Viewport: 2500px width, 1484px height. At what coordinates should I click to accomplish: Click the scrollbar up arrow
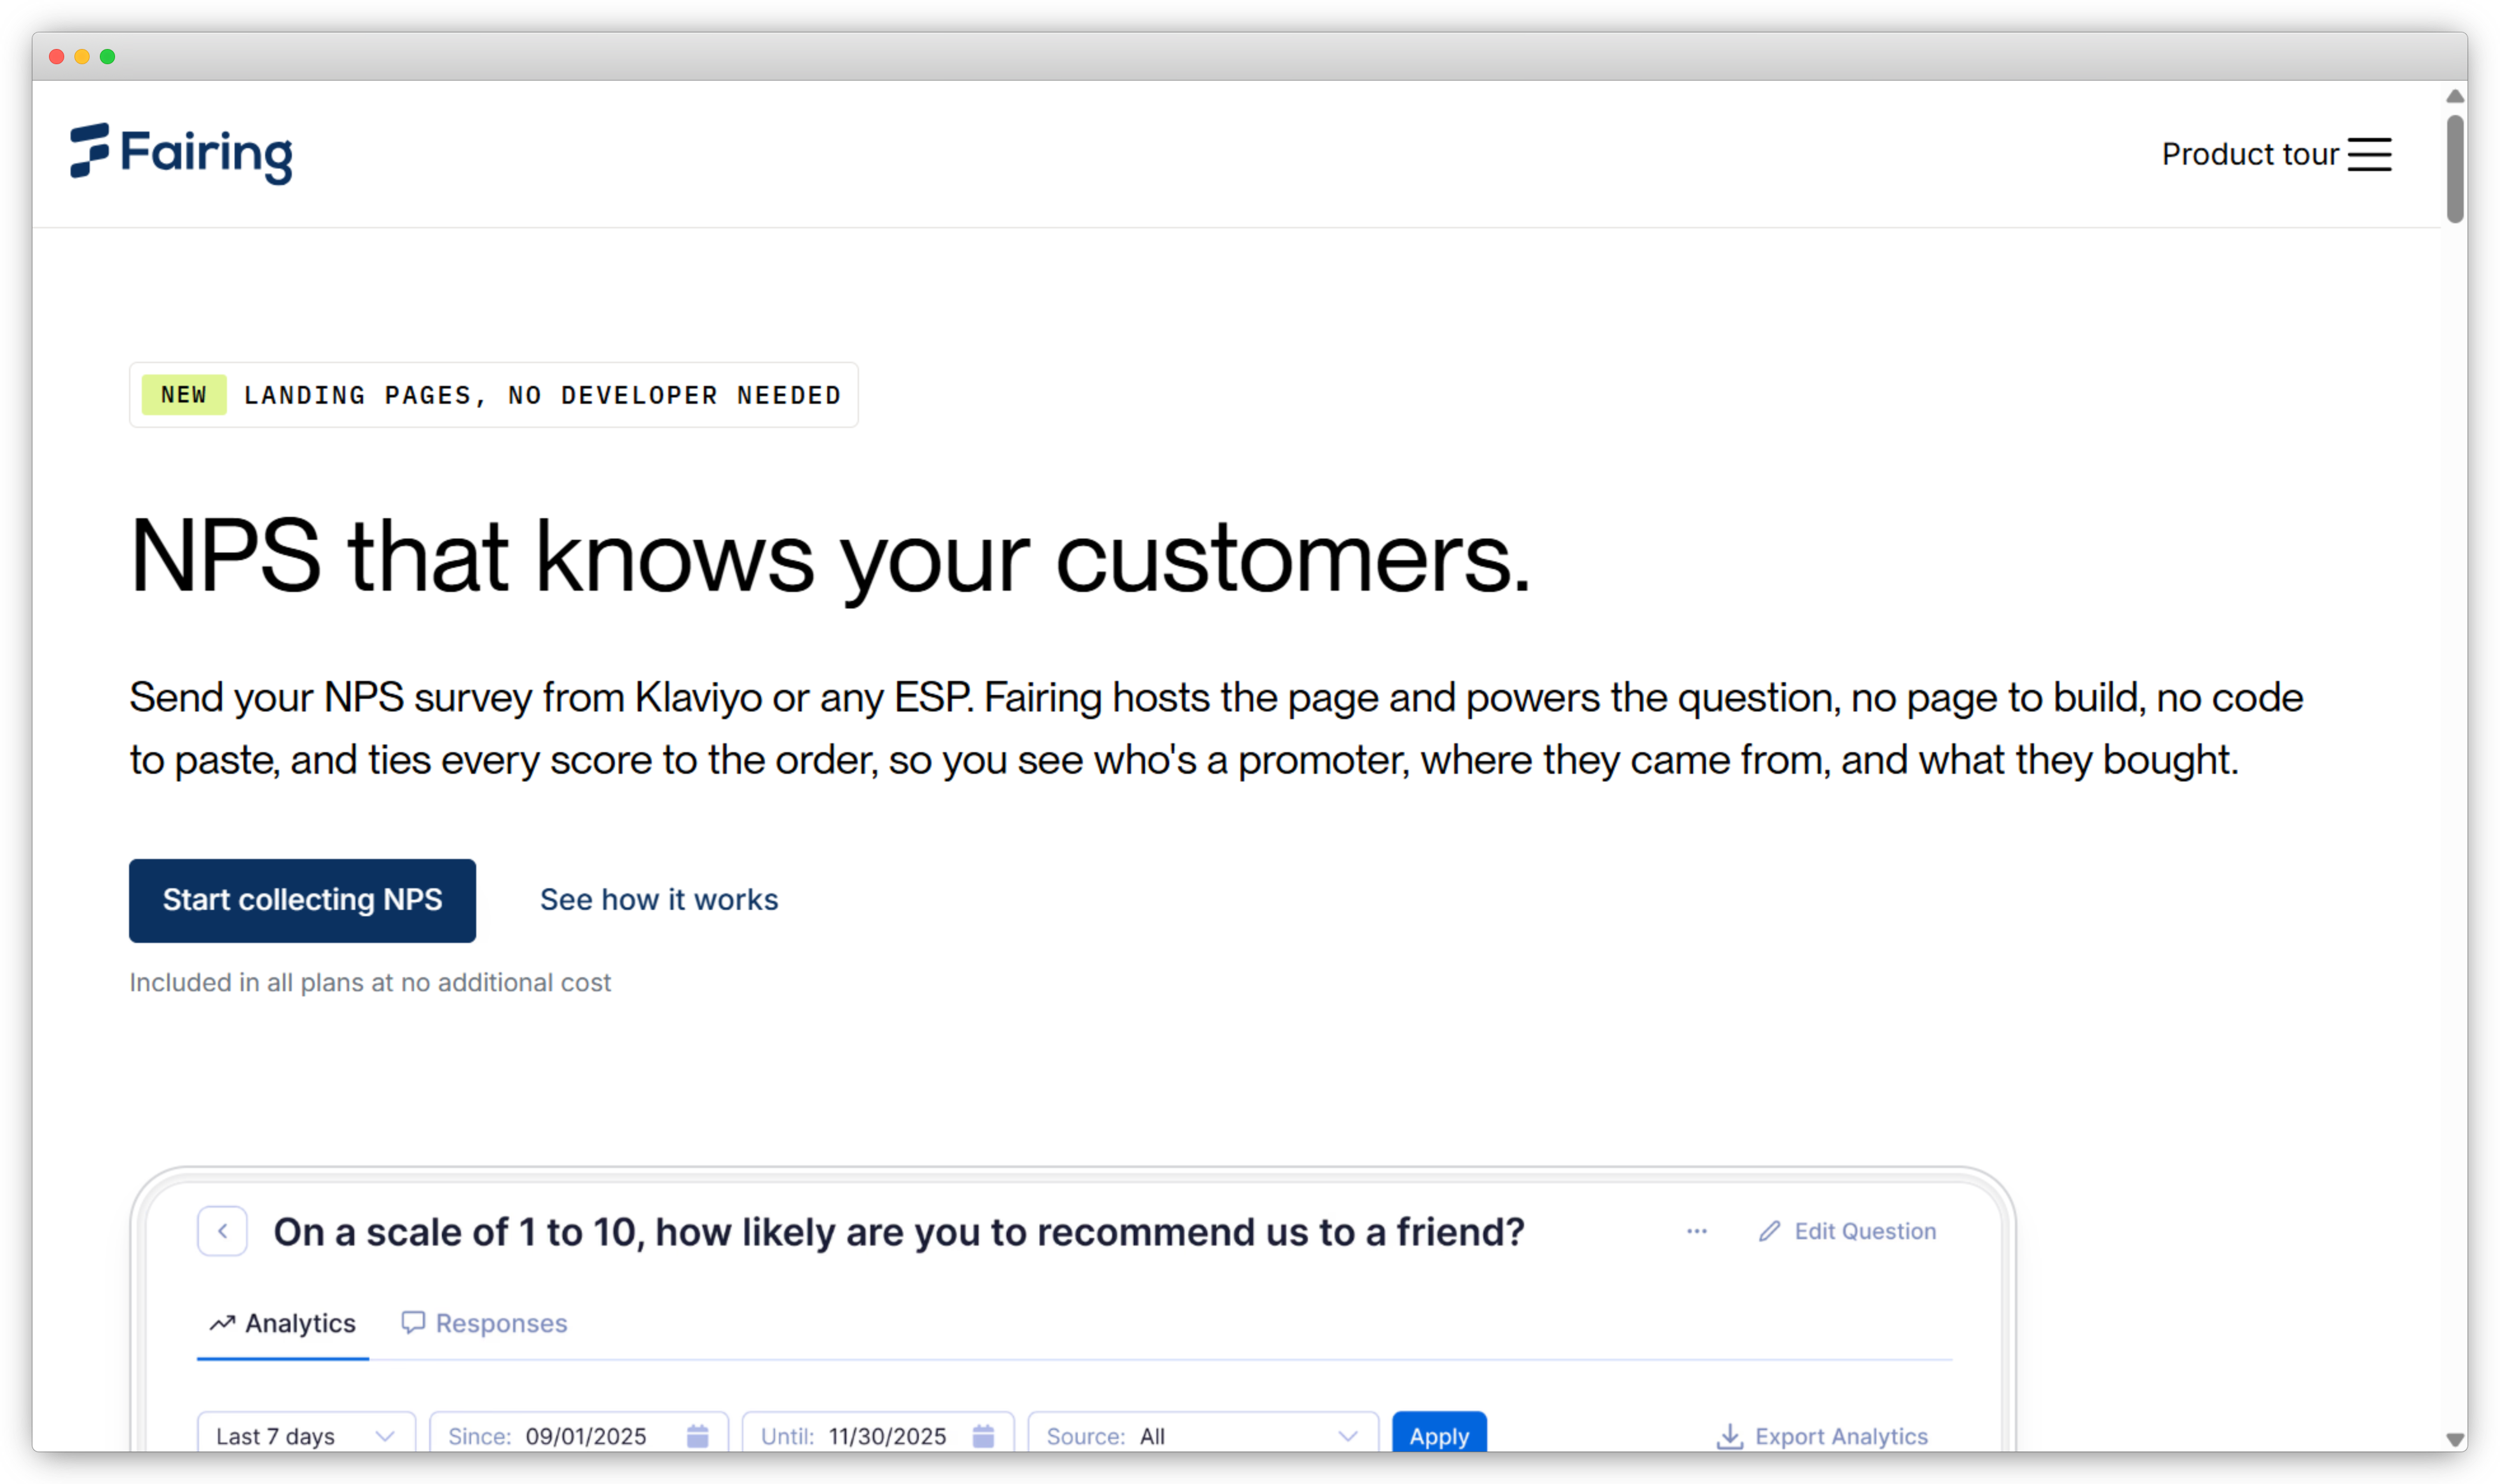tap(2454, 96)
